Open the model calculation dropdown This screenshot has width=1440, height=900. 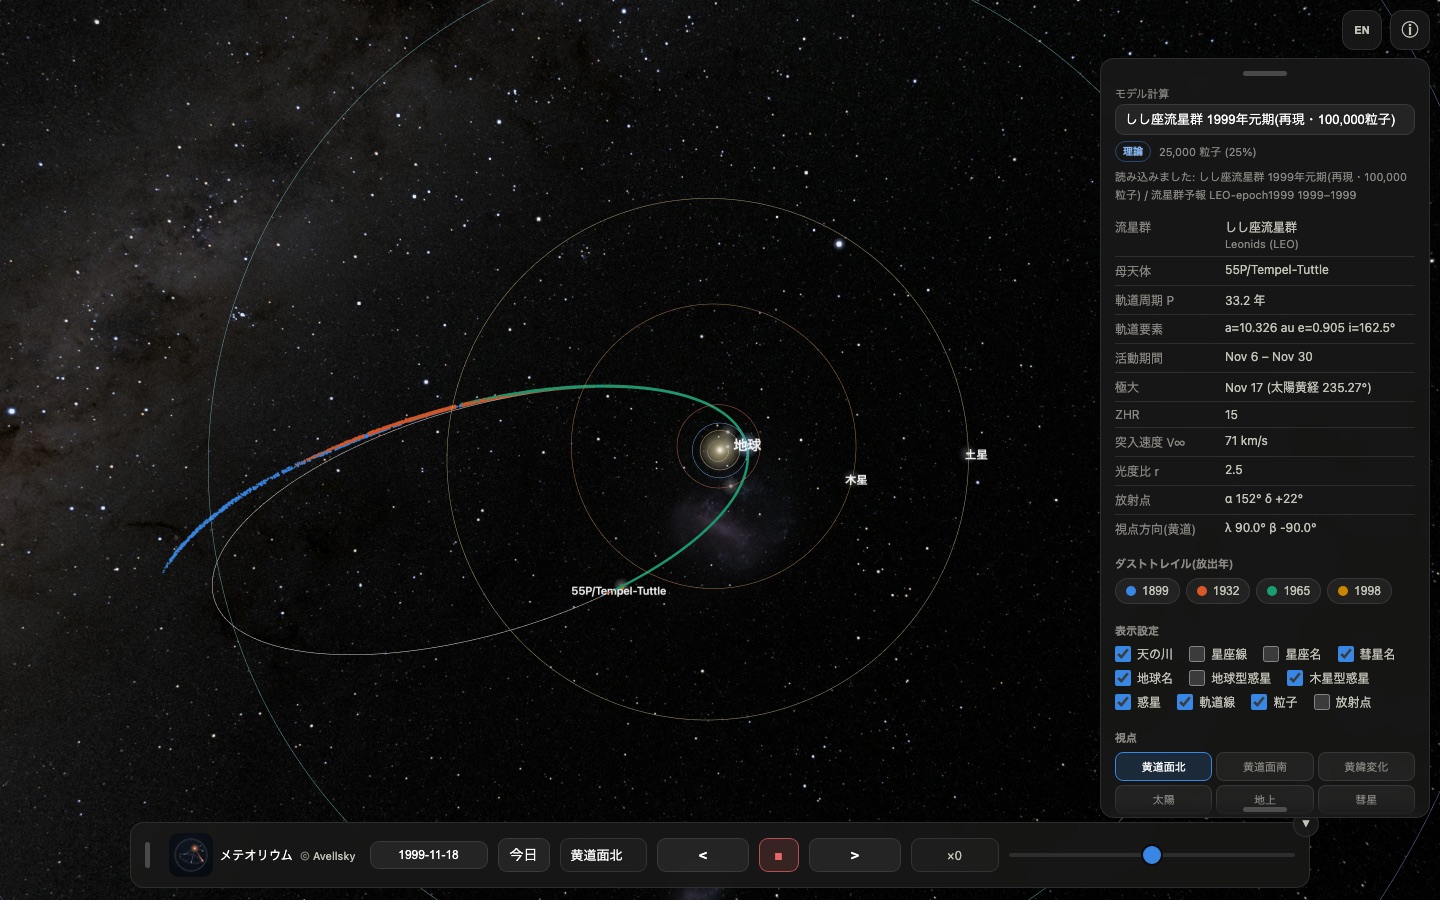tap(1264, 119)
